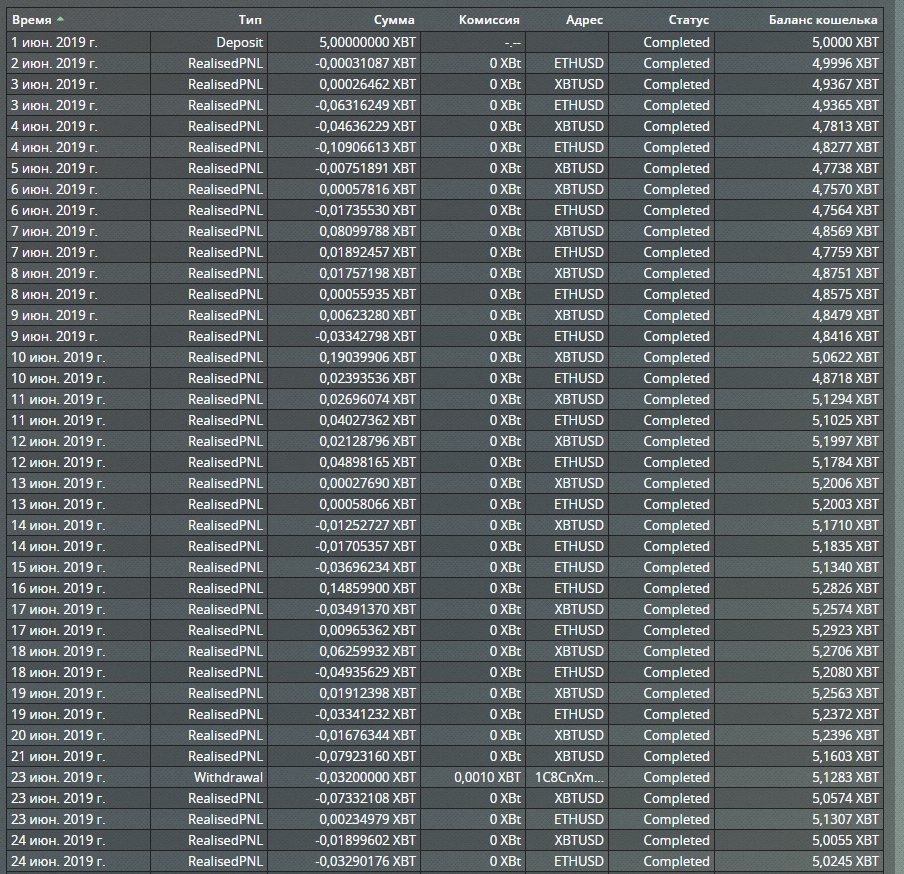Screen dimensions: 904x874
Task: Click the wallet balance 4,8569 XBT
Action: (845, 231)
